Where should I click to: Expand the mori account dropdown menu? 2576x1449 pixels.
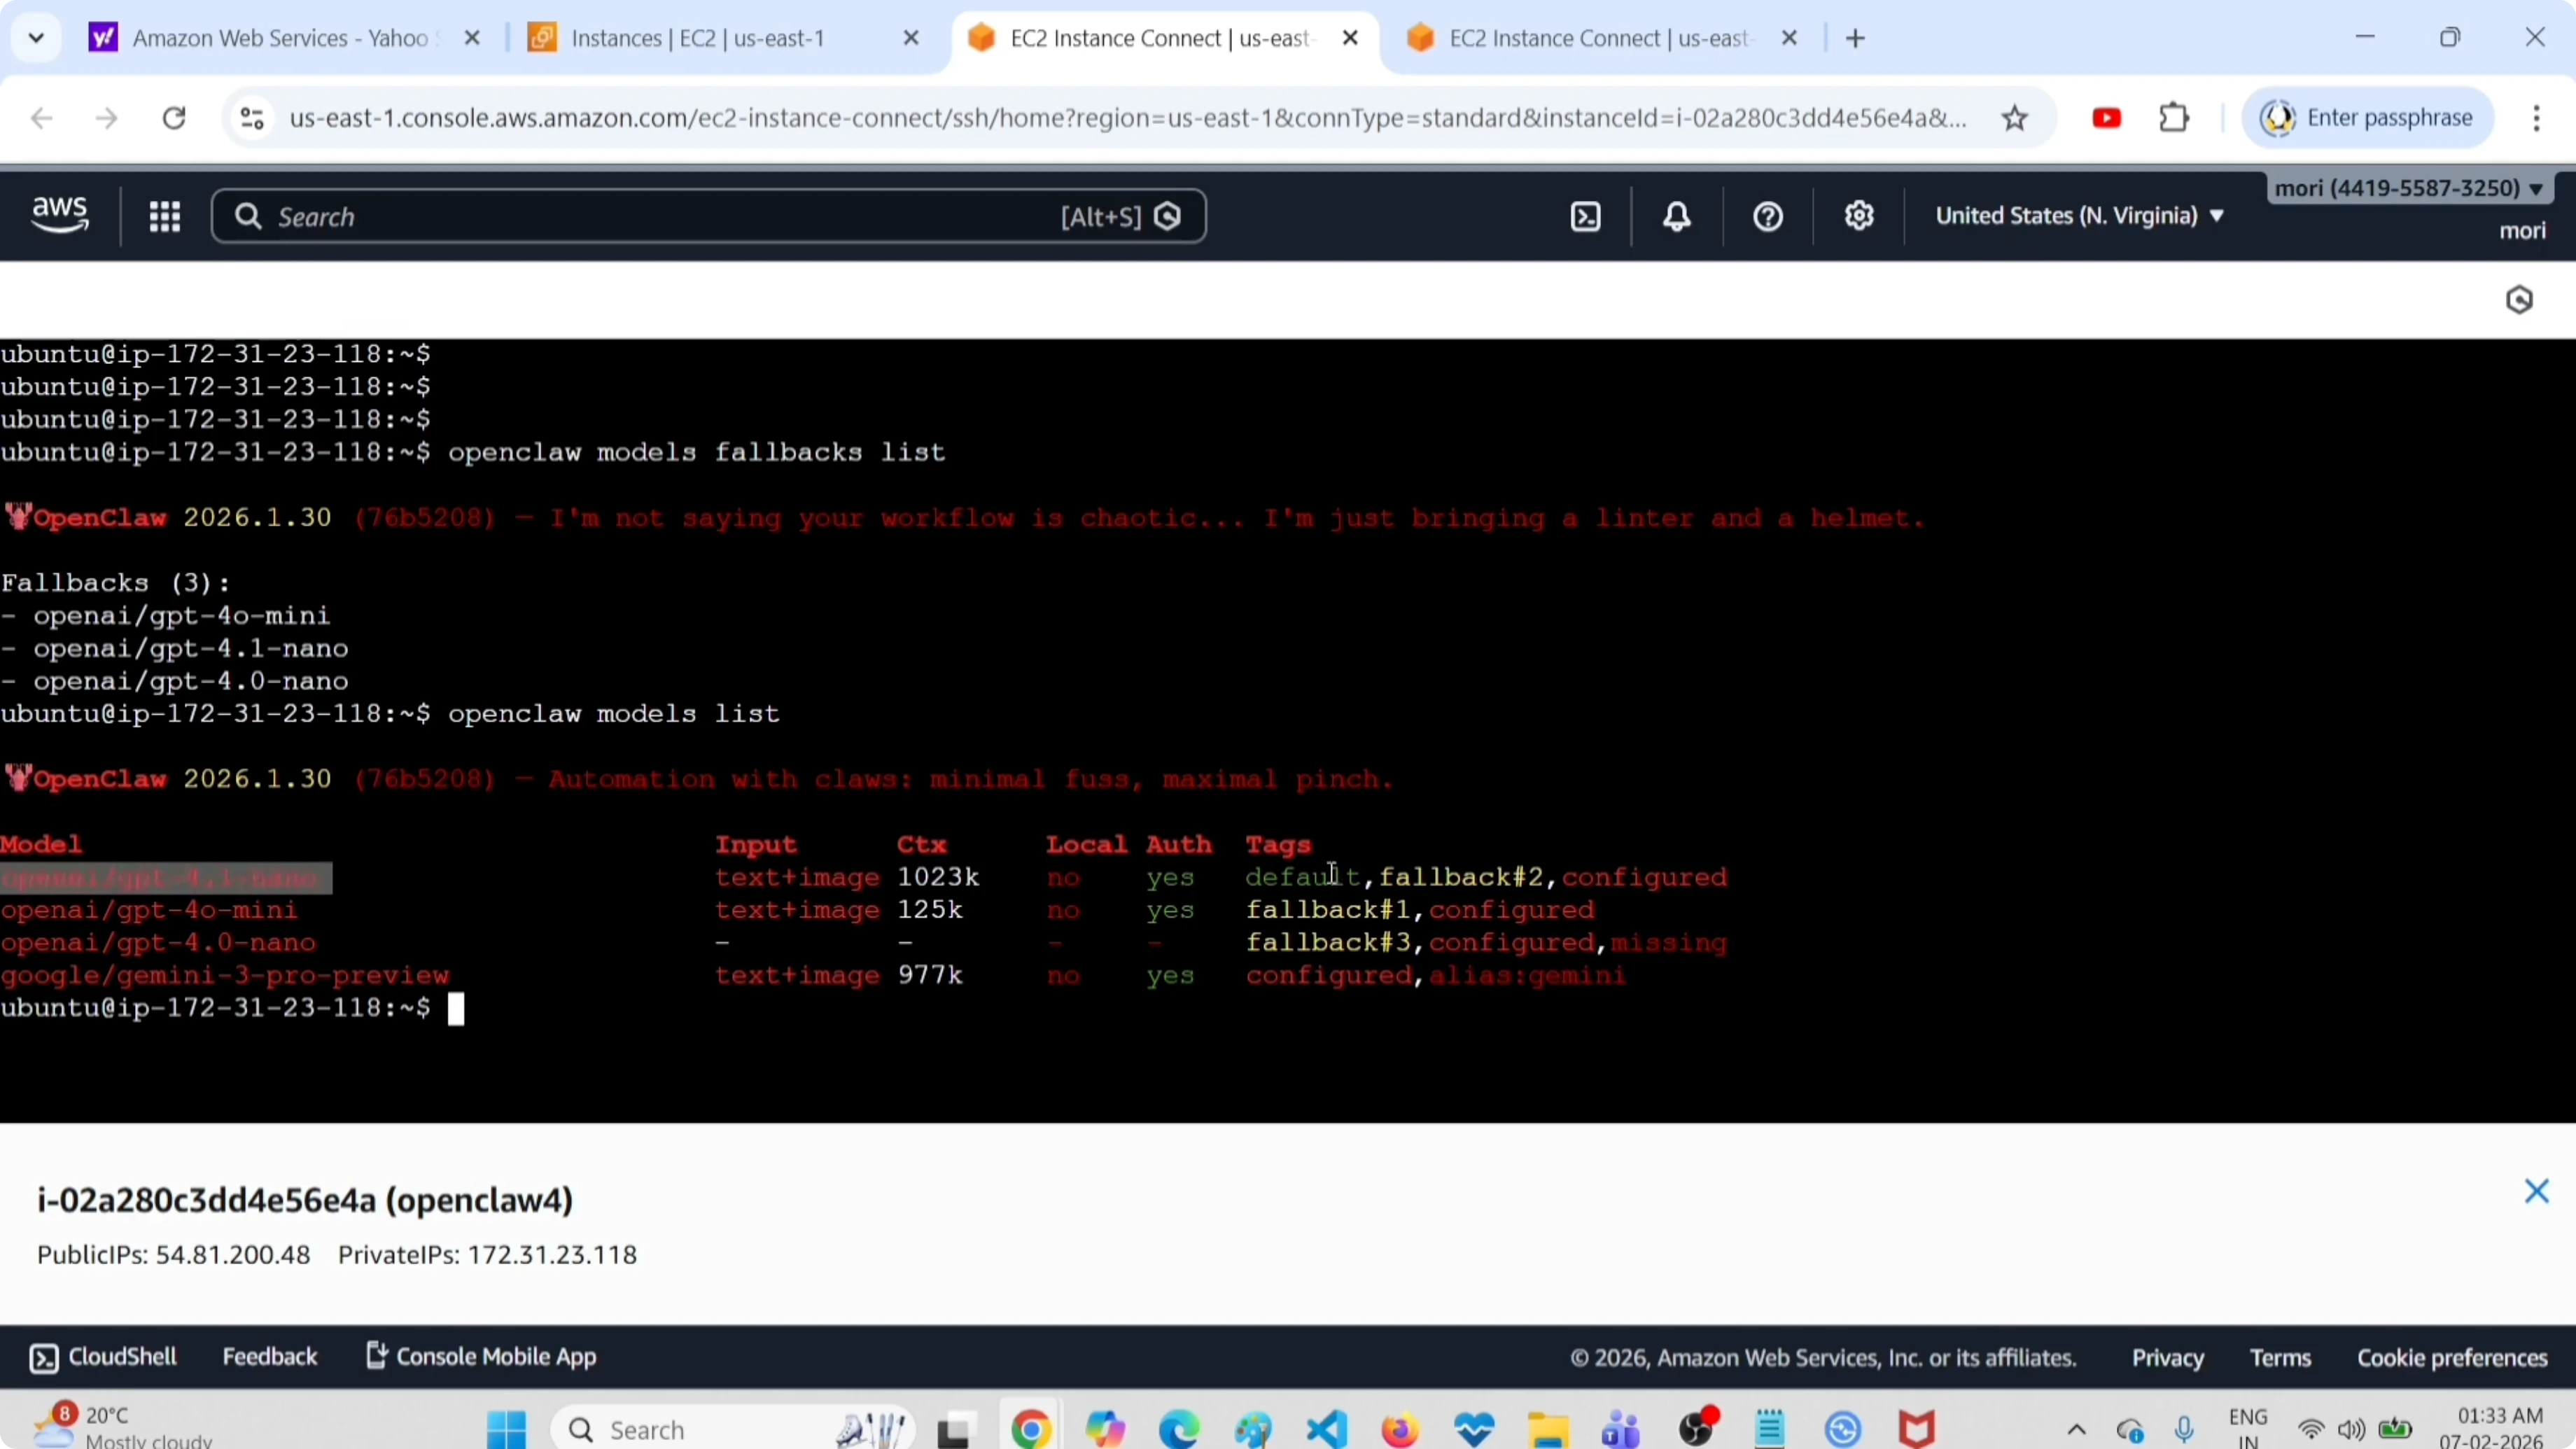[2409, 188]
